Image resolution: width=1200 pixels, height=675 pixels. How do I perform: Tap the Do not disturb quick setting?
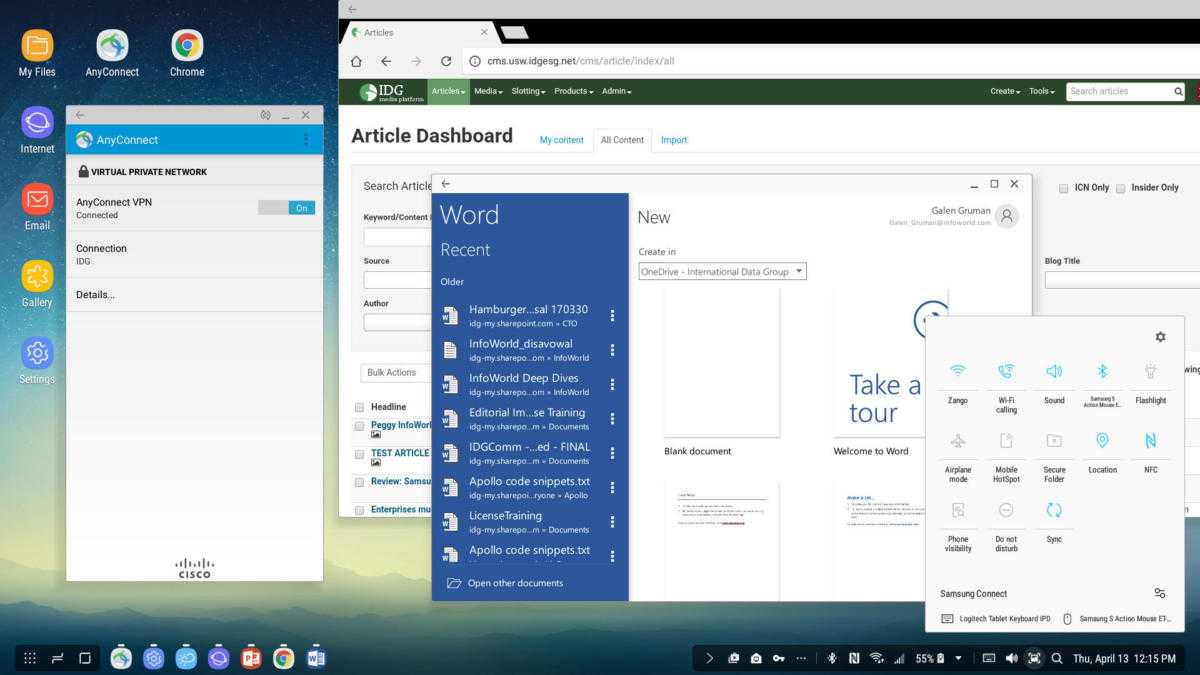coord(1006,510)
